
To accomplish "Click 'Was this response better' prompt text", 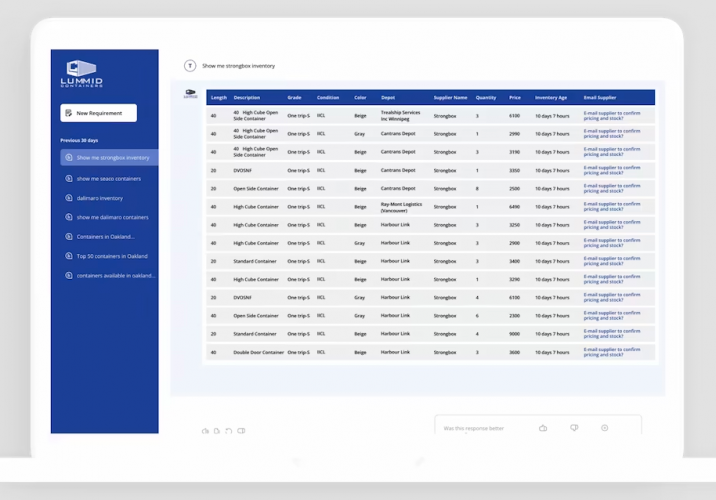I will (474, 428).
